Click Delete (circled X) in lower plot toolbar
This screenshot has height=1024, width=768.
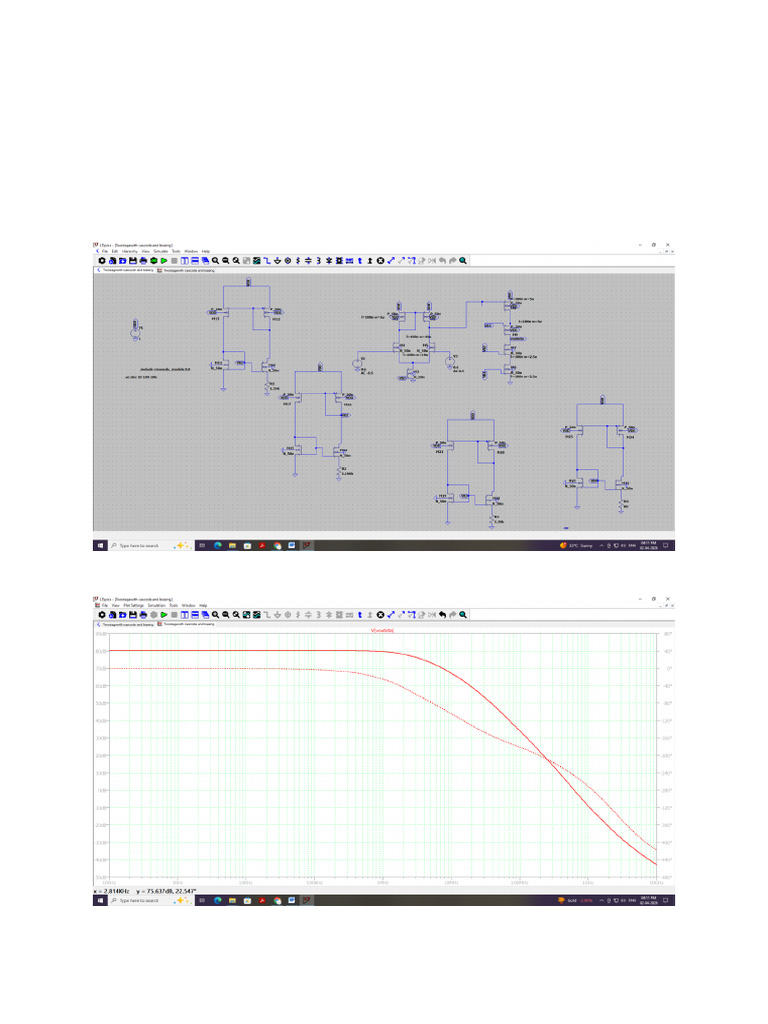point(380,615)
